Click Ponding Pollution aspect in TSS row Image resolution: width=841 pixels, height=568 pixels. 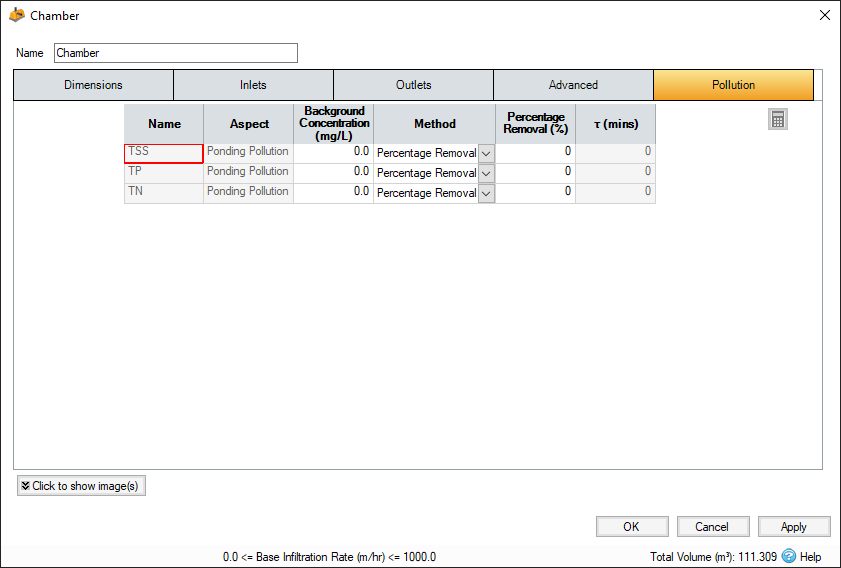(248, 153)
